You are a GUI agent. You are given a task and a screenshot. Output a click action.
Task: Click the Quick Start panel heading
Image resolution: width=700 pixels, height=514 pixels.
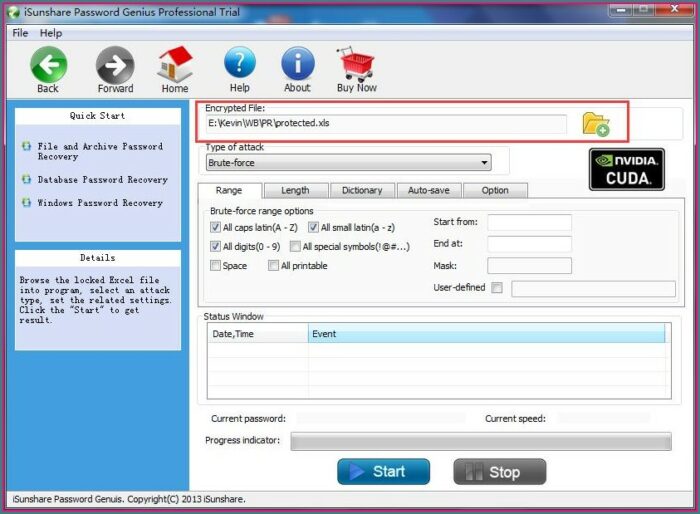pos(97,116)
